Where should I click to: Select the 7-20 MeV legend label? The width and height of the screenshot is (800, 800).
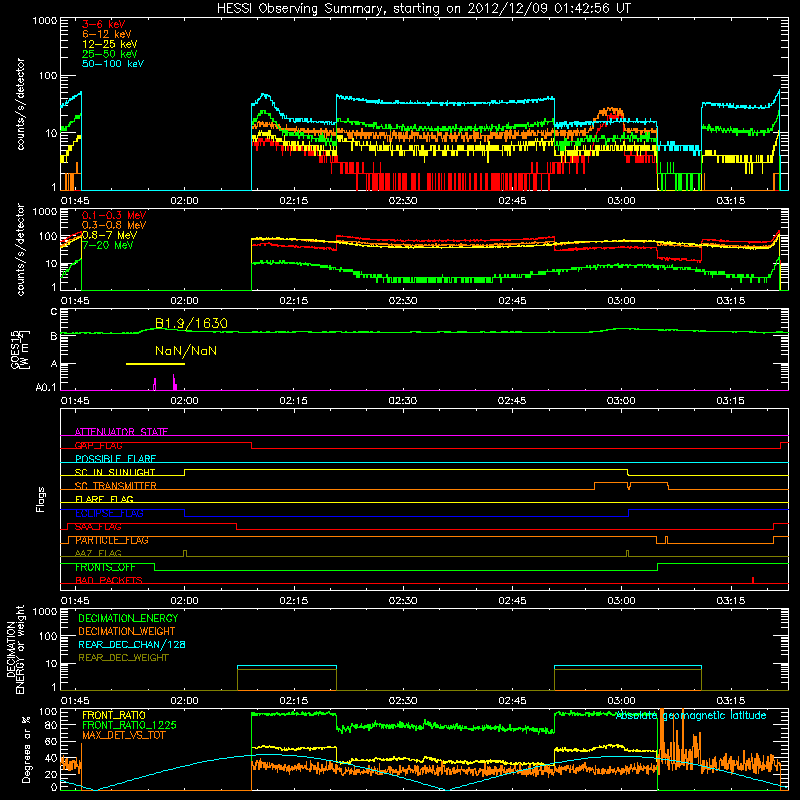pos(107,245)
